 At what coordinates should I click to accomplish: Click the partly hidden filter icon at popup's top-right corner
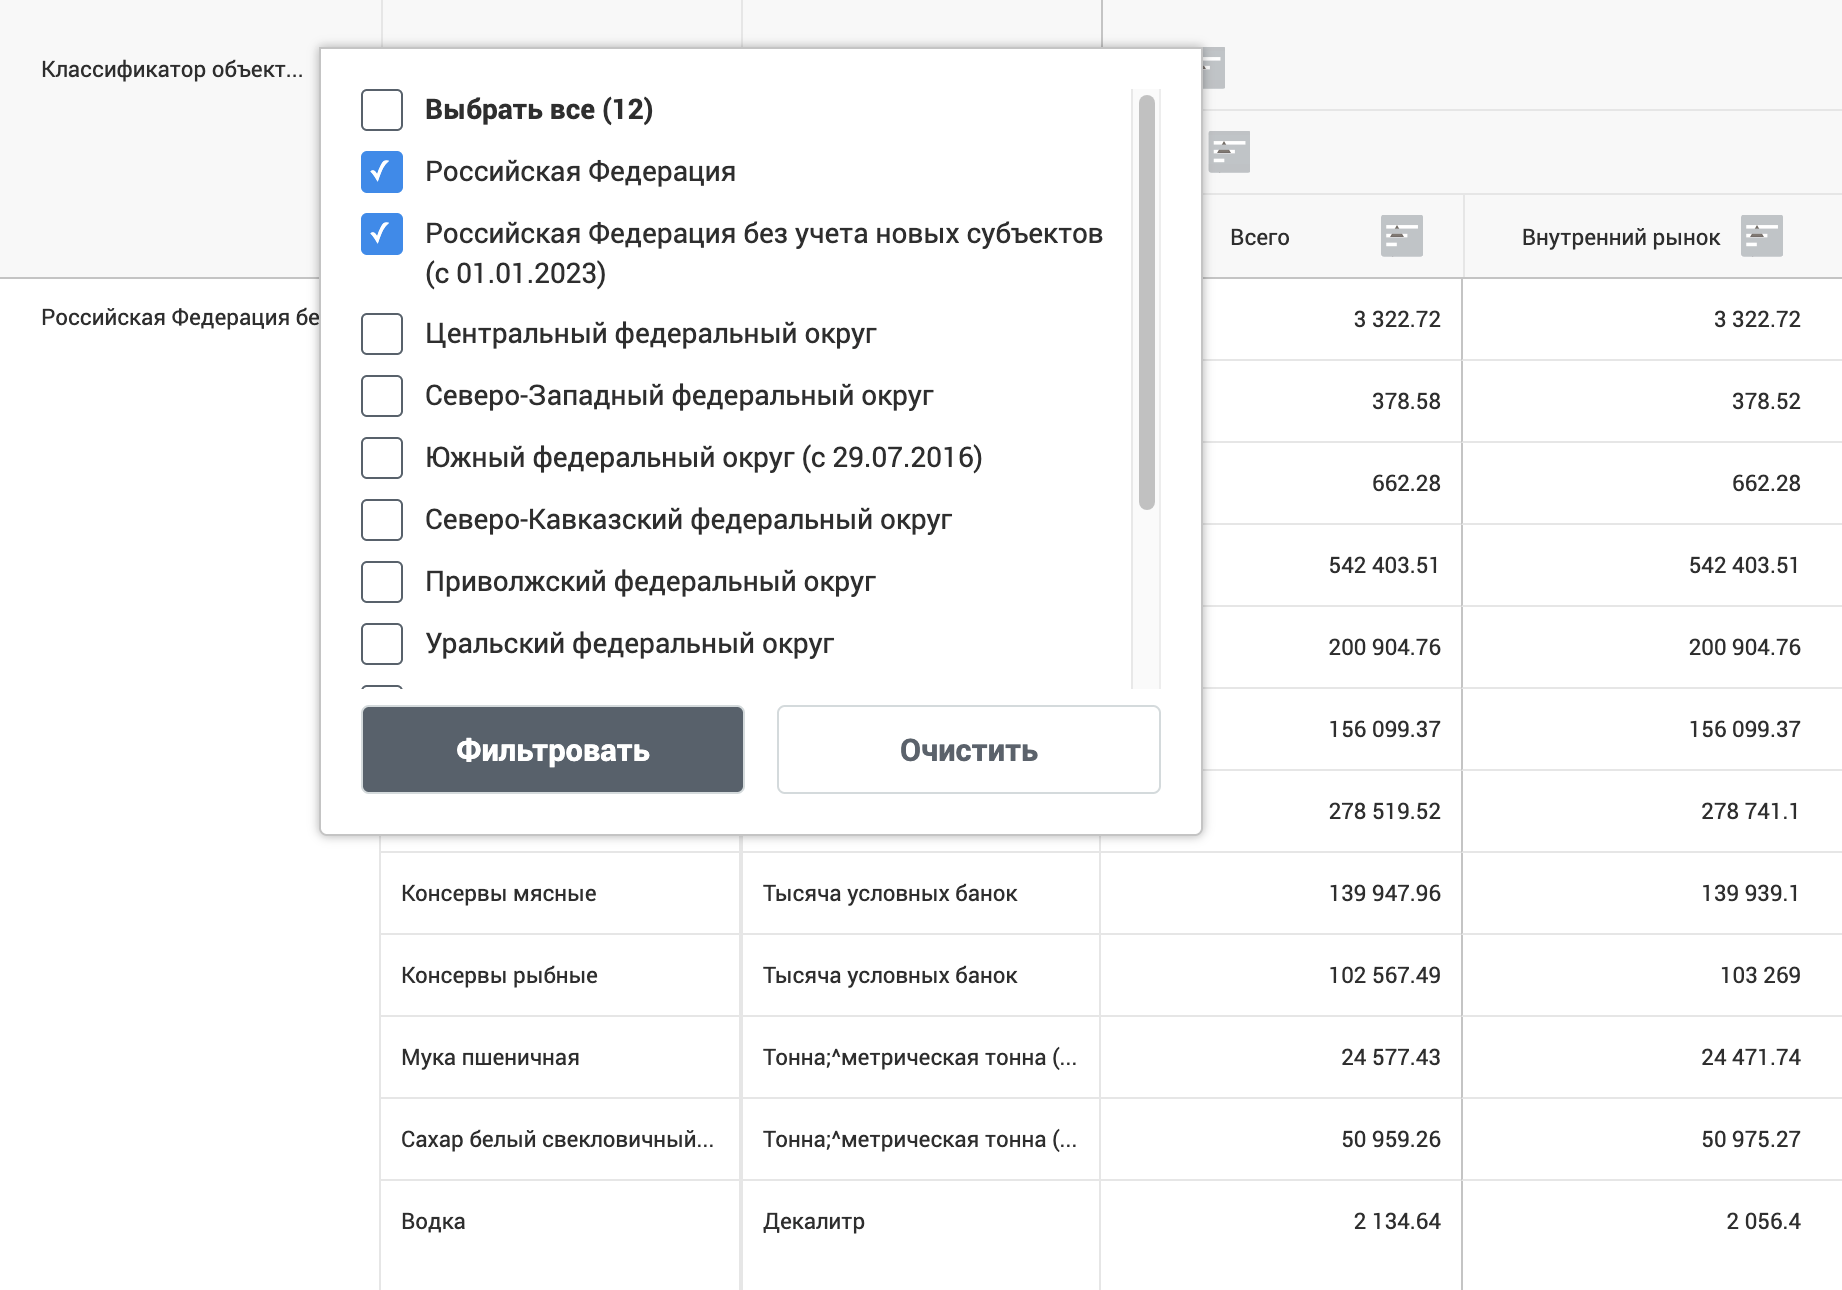point(1214,68)
